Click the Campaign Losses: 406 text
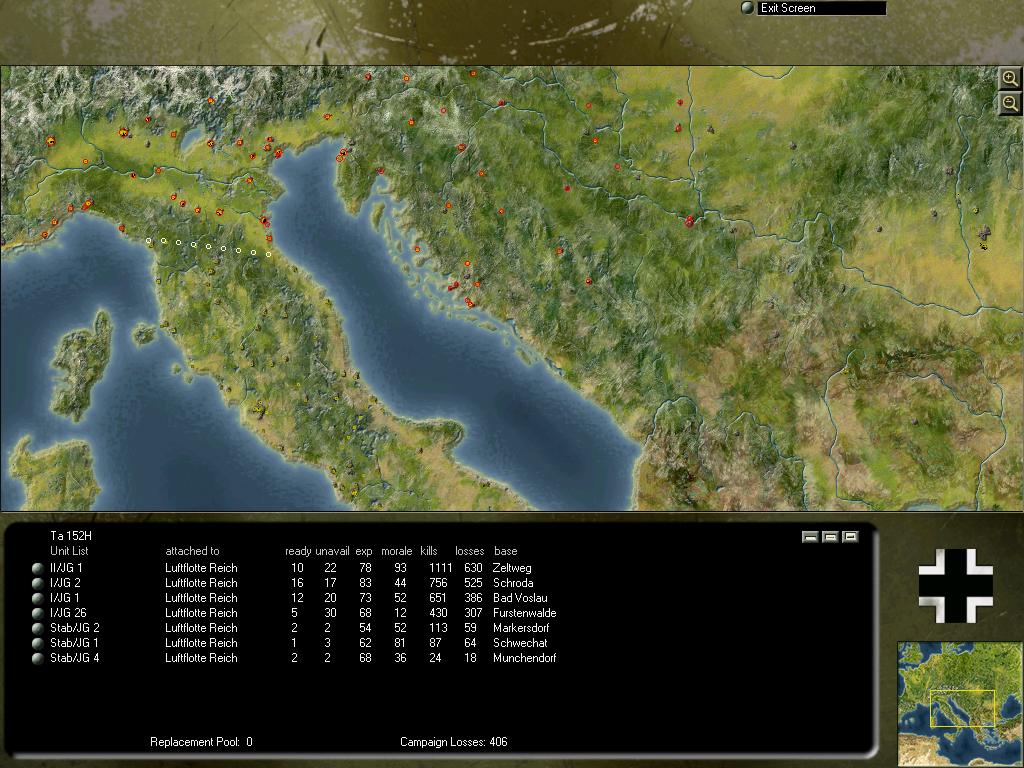Viewport: 1024px width, 768px height. (x=454, y=742)
